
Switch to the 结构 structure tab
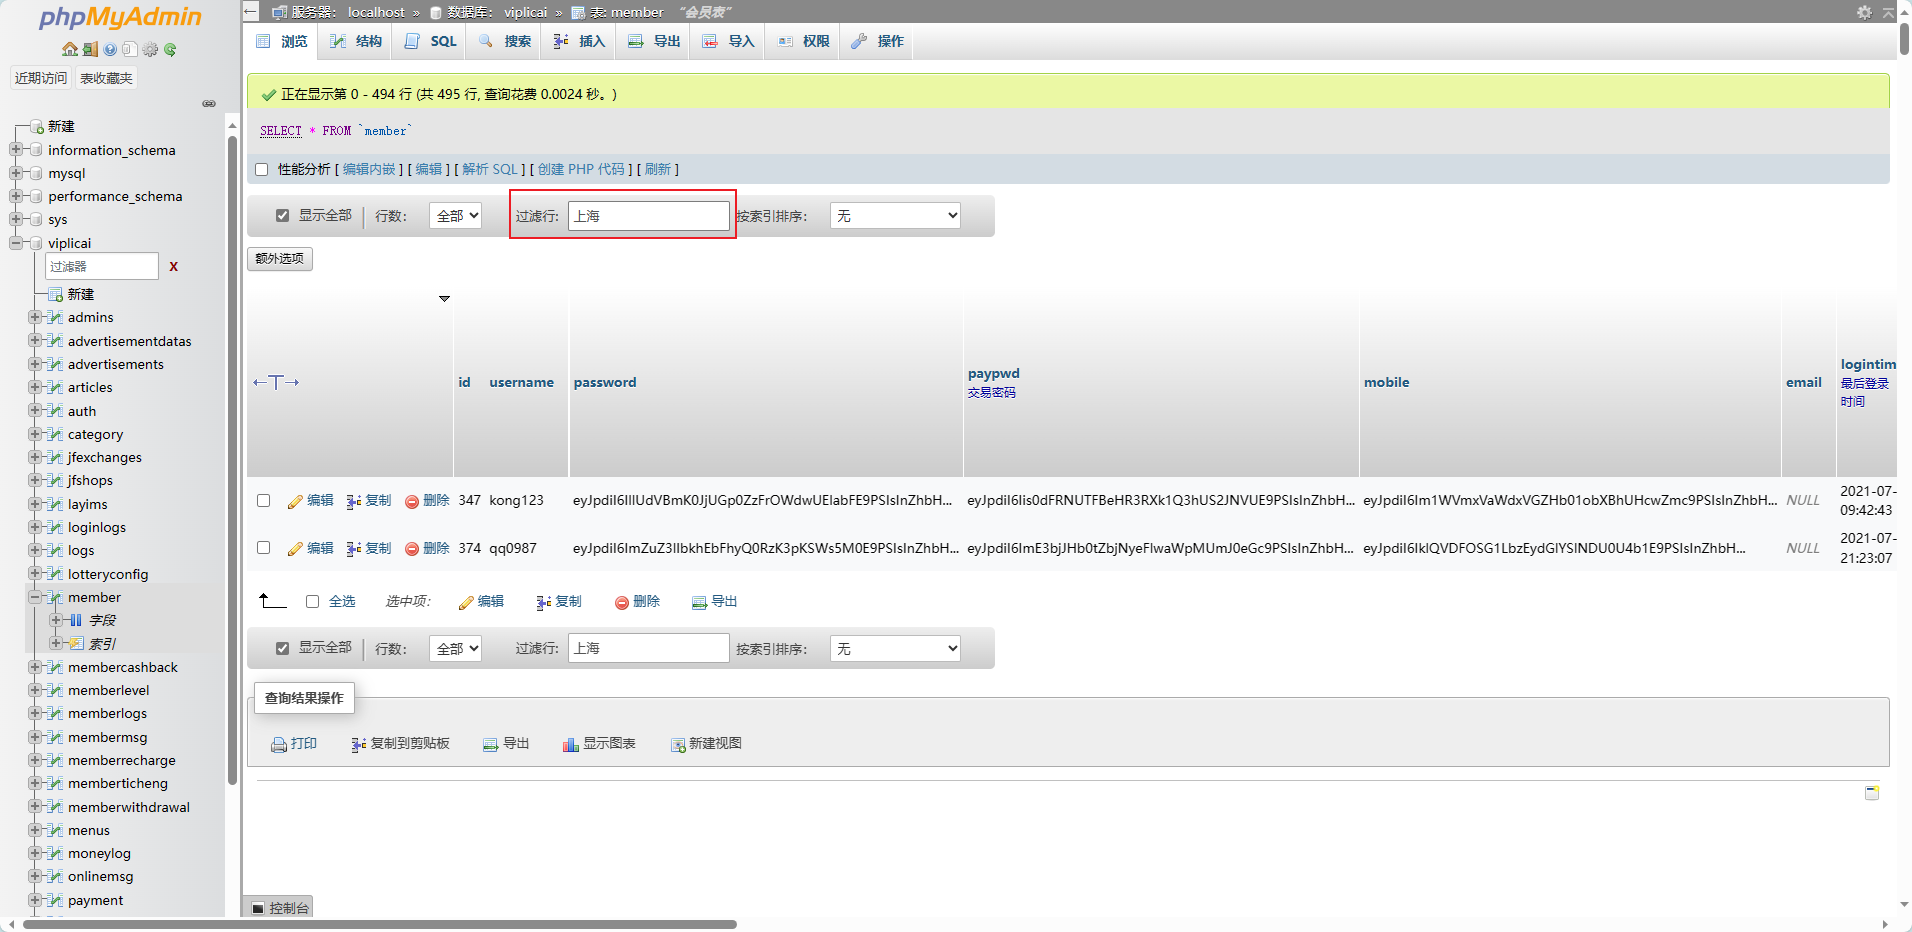coord(357,41)
